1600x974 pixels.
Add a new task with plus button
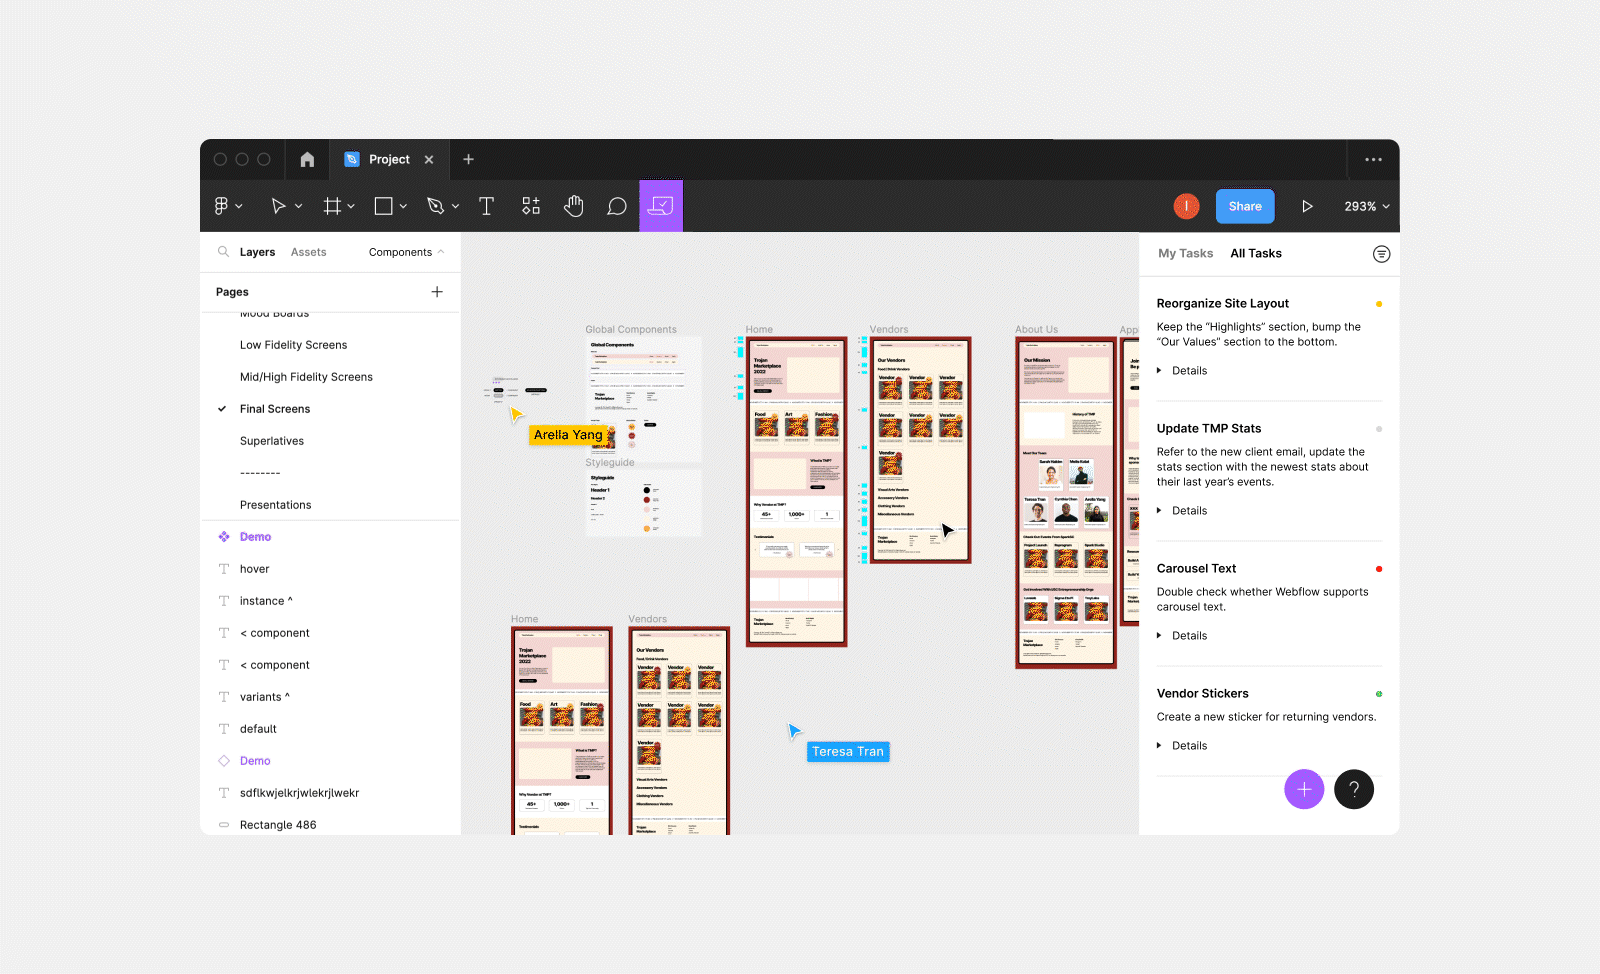1304,789
